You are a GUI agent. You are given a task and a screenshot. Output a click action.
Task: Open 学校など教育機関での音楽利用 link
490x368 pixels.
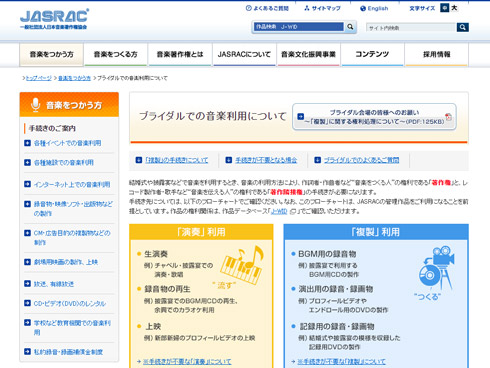tap(72, 327)
